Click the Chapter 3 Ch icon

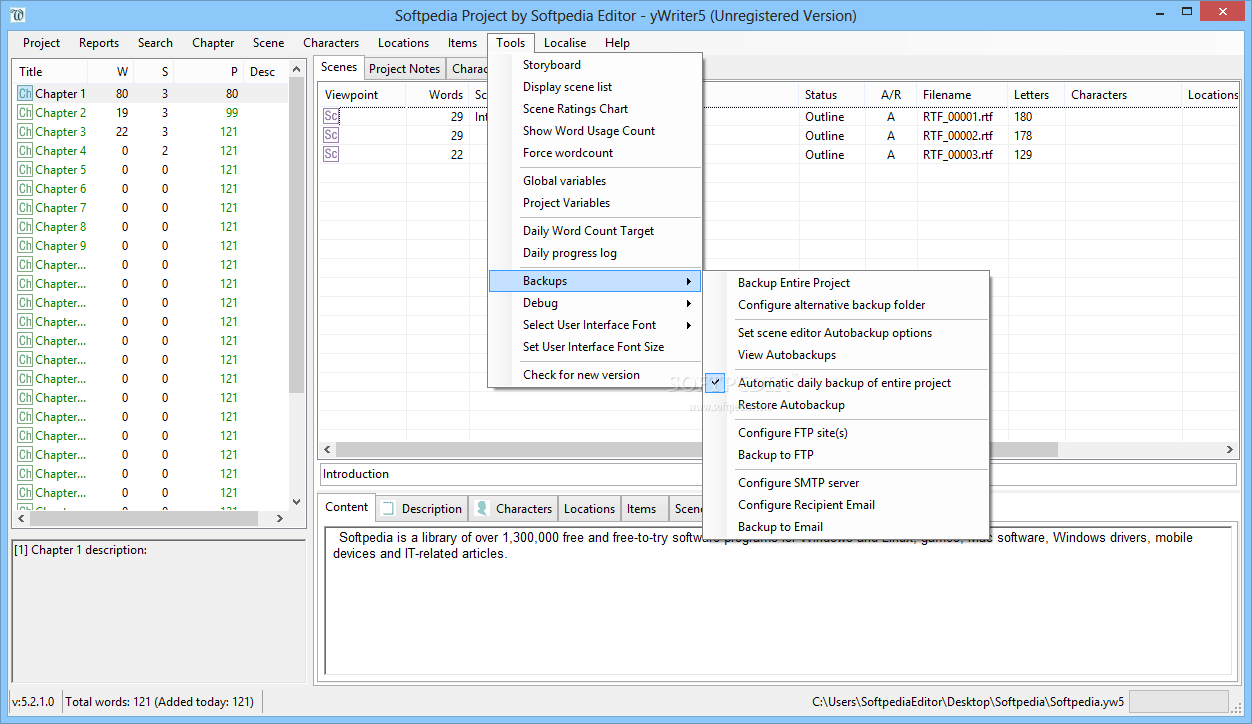click(25, 132)
